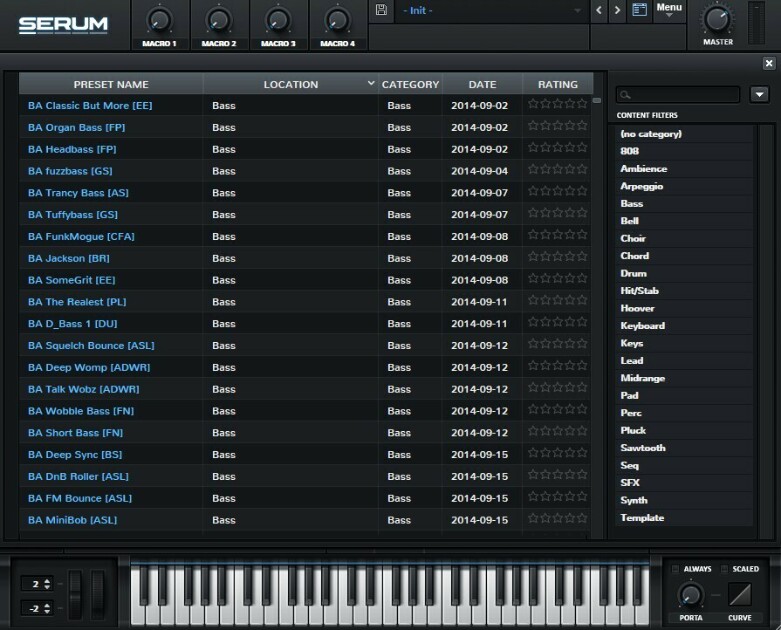Filter by the Hoover category
Screen dimensions: 781x630
click(x=683, y=308)
